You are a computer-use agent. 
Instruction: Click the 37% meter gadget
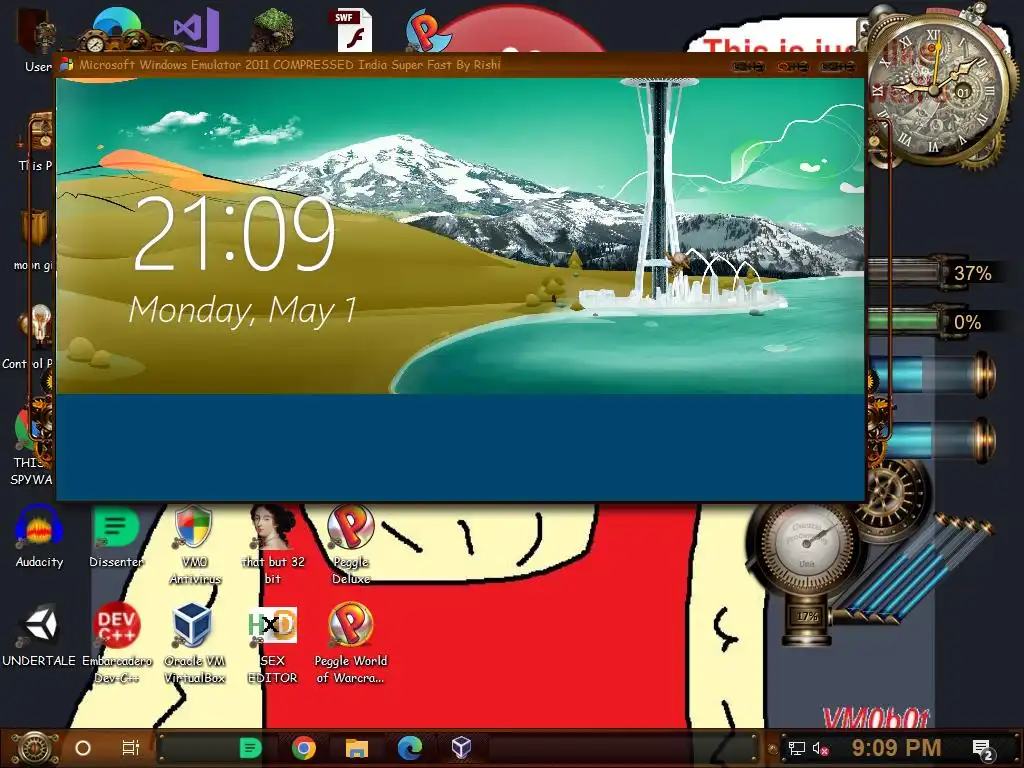933,272
